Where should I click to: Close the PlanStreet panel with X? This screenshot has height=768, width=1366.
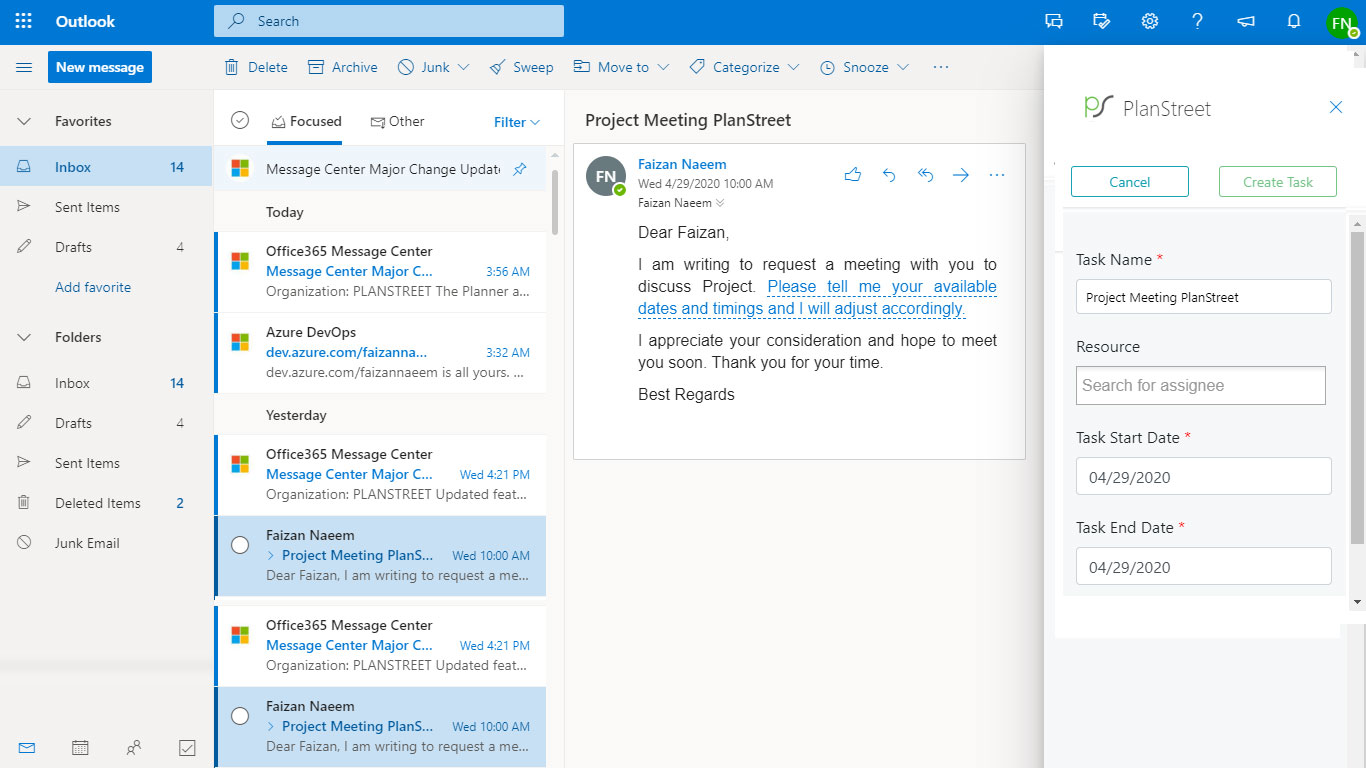click(1336, 107)
